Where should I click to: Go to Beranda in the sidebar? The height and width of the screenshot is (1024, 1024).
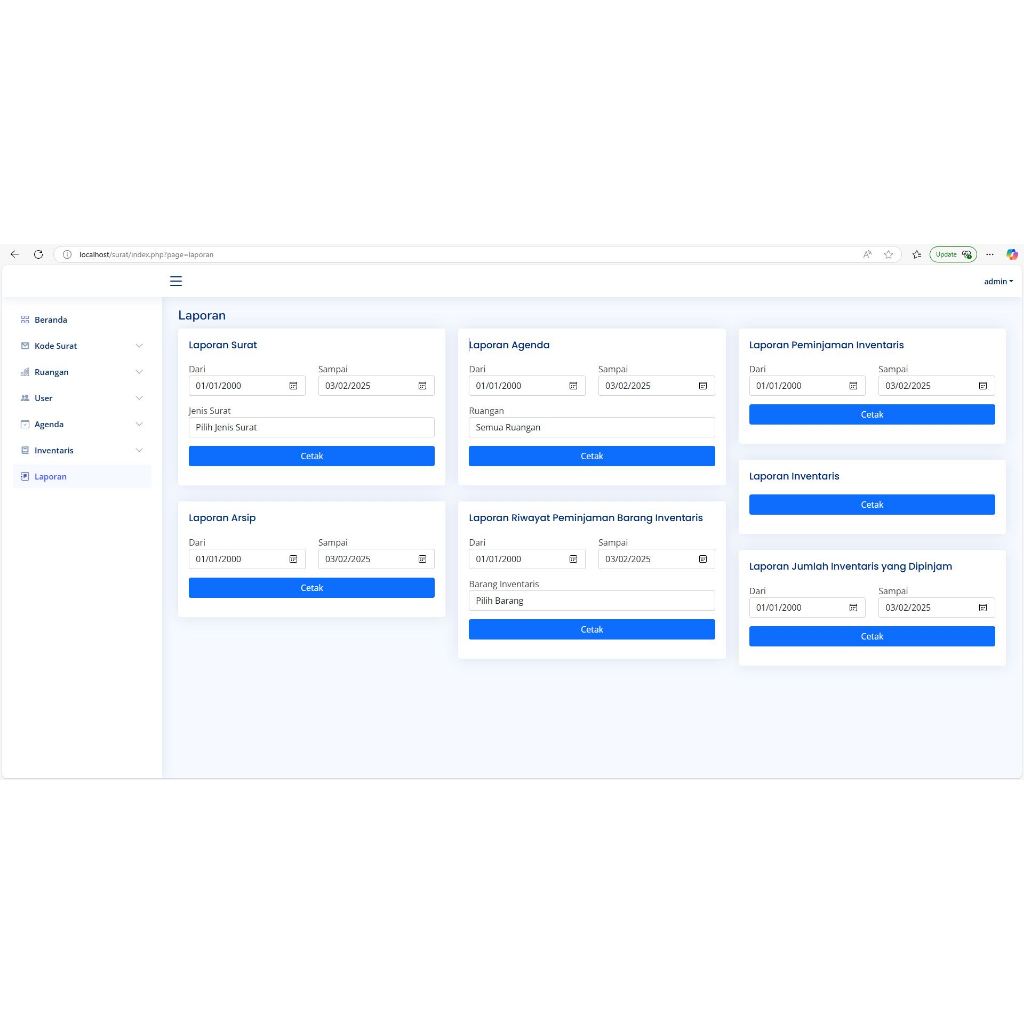click(x=82, y=319)
